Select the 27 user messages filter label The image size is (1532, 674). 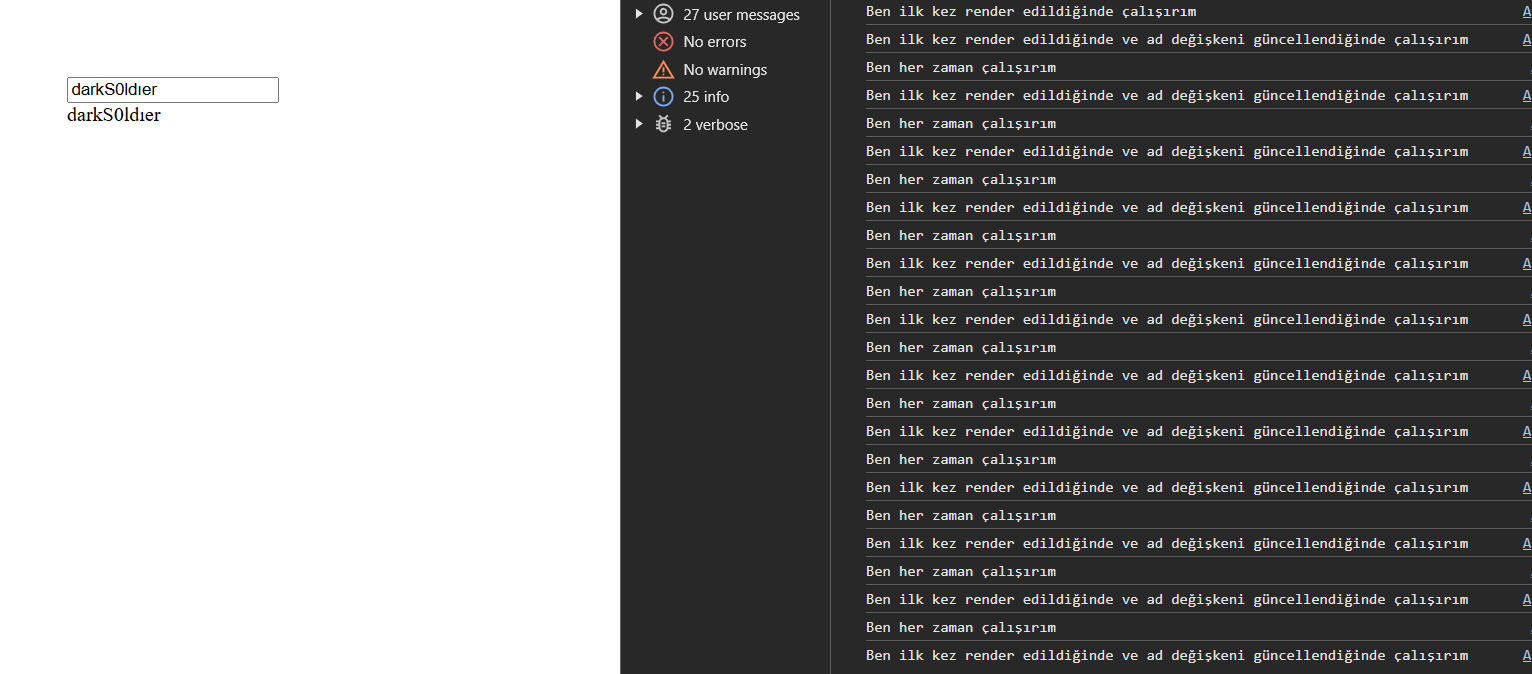[x=742, y=15]
